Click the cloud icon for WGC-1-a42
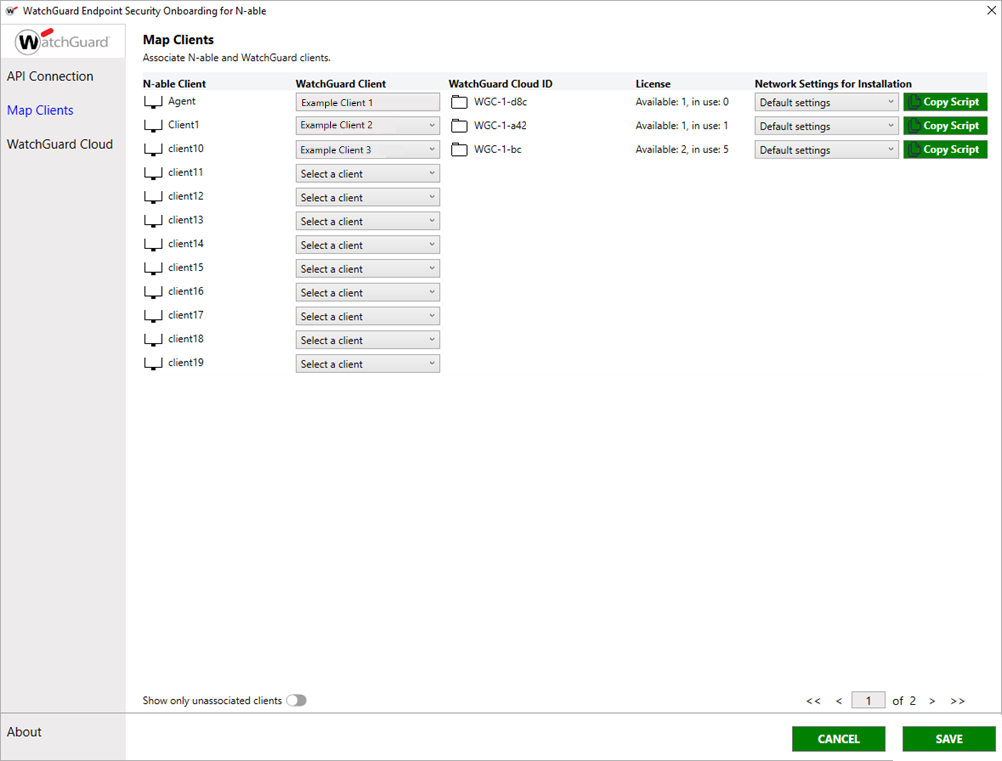Viewport: 1002px width, 761px height. [x=458, y=125]
